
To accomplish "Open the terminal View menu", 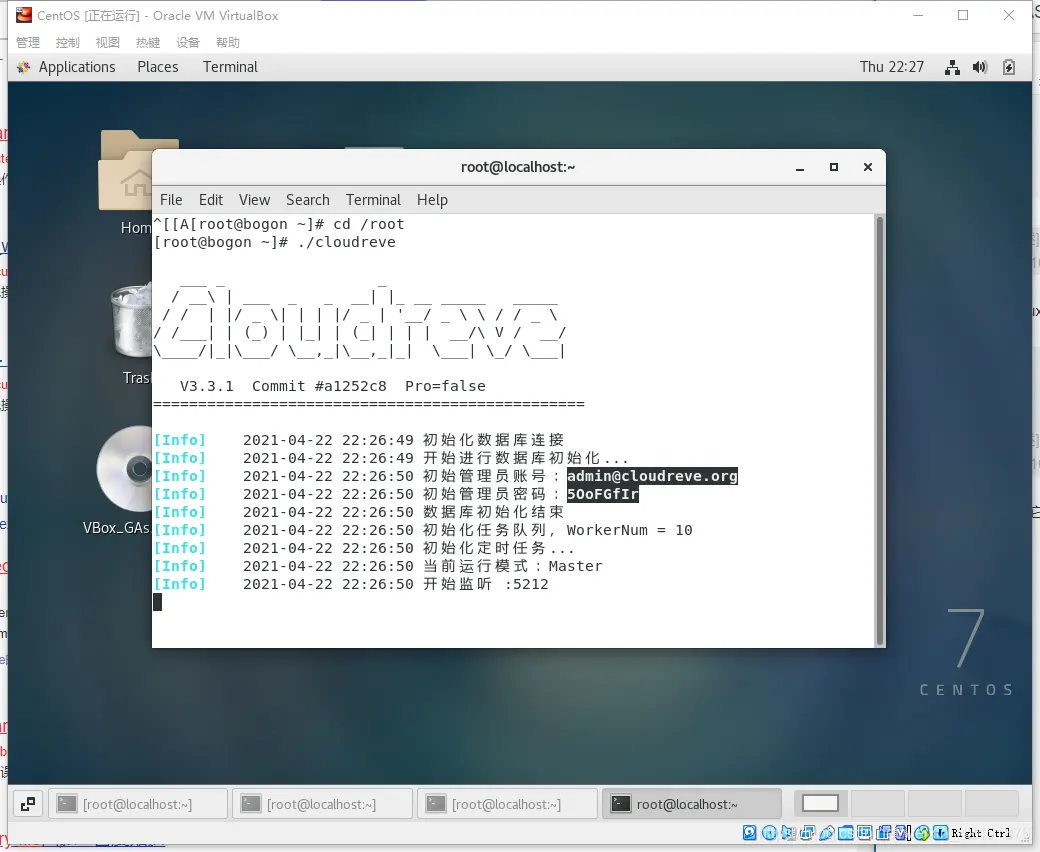I will [x=255, y=200].
